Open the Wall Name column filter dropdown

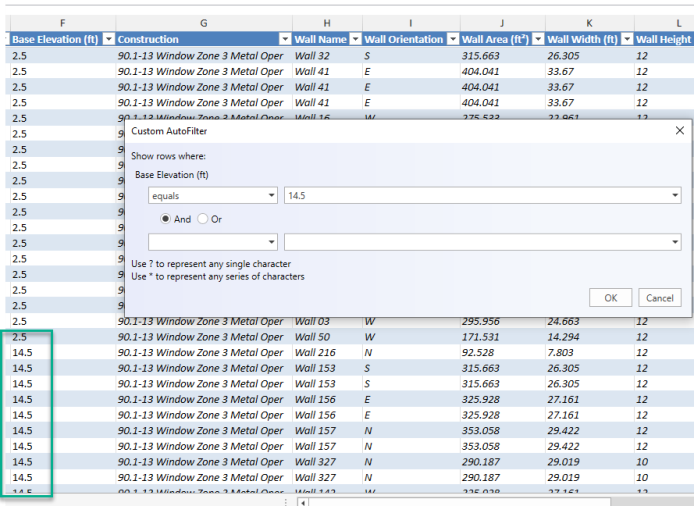coord(354,39)
